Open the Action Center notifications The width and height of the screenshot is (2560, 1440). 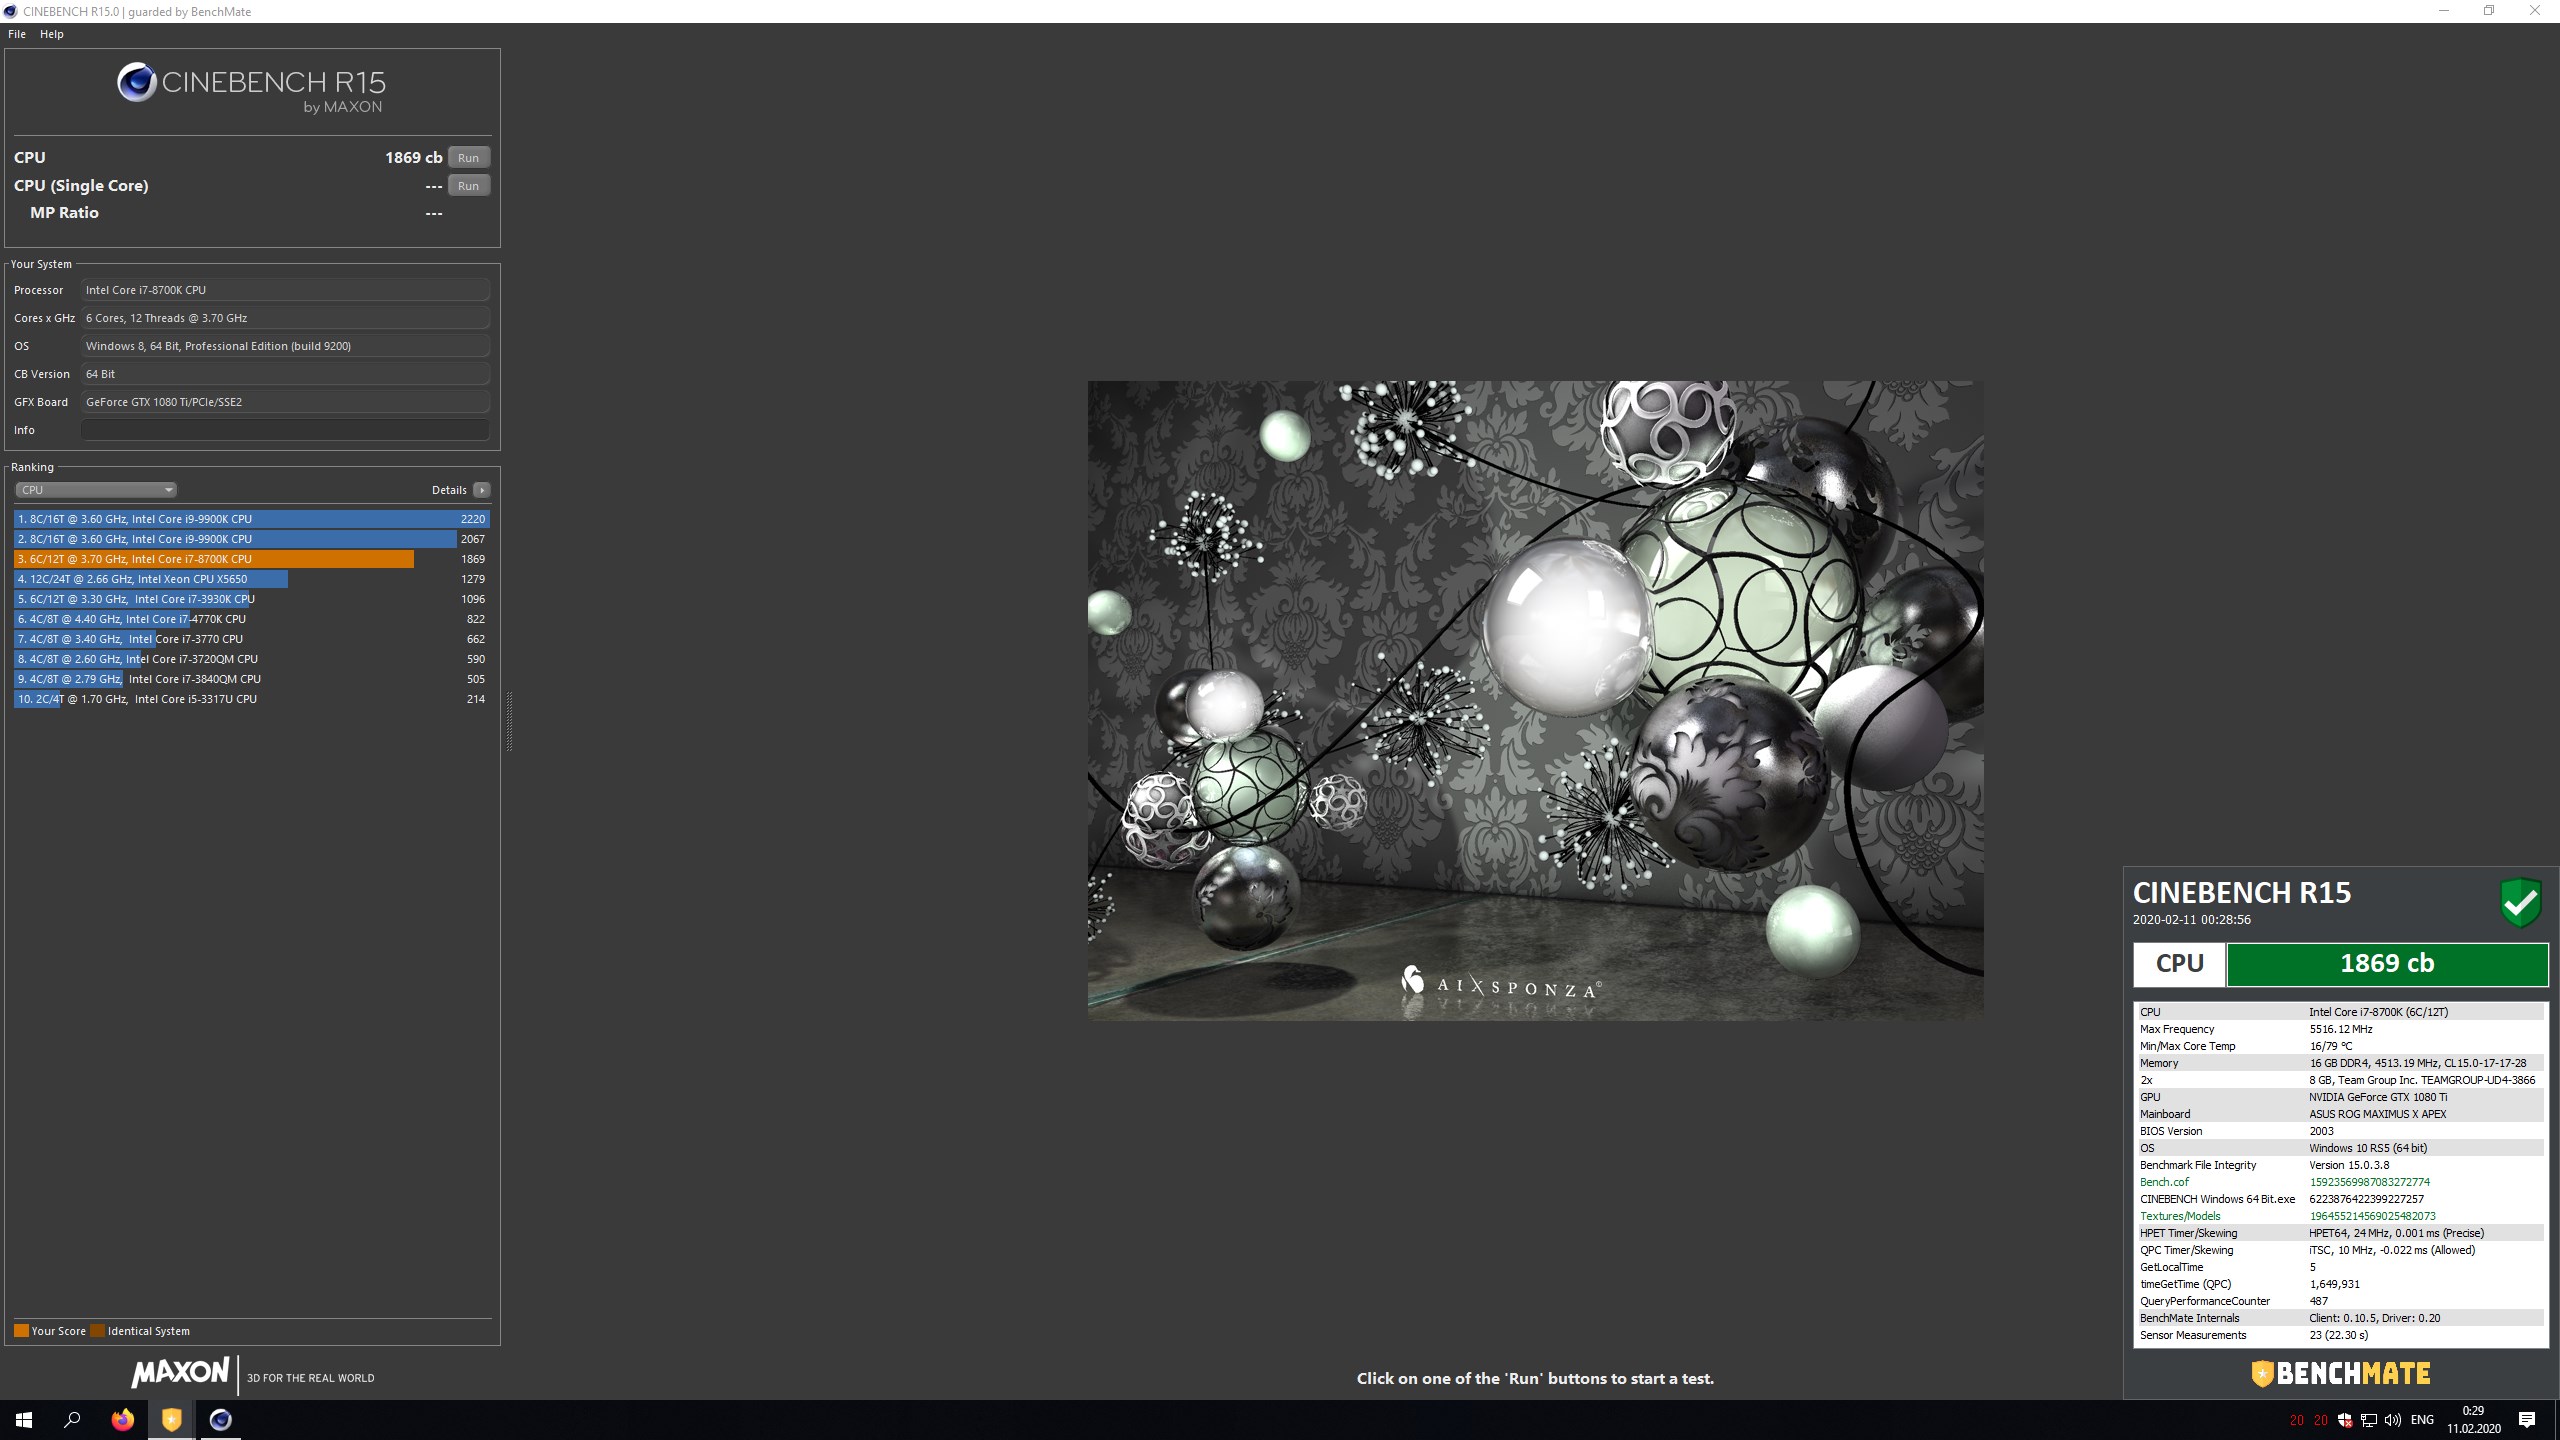click(2527, 1420)
